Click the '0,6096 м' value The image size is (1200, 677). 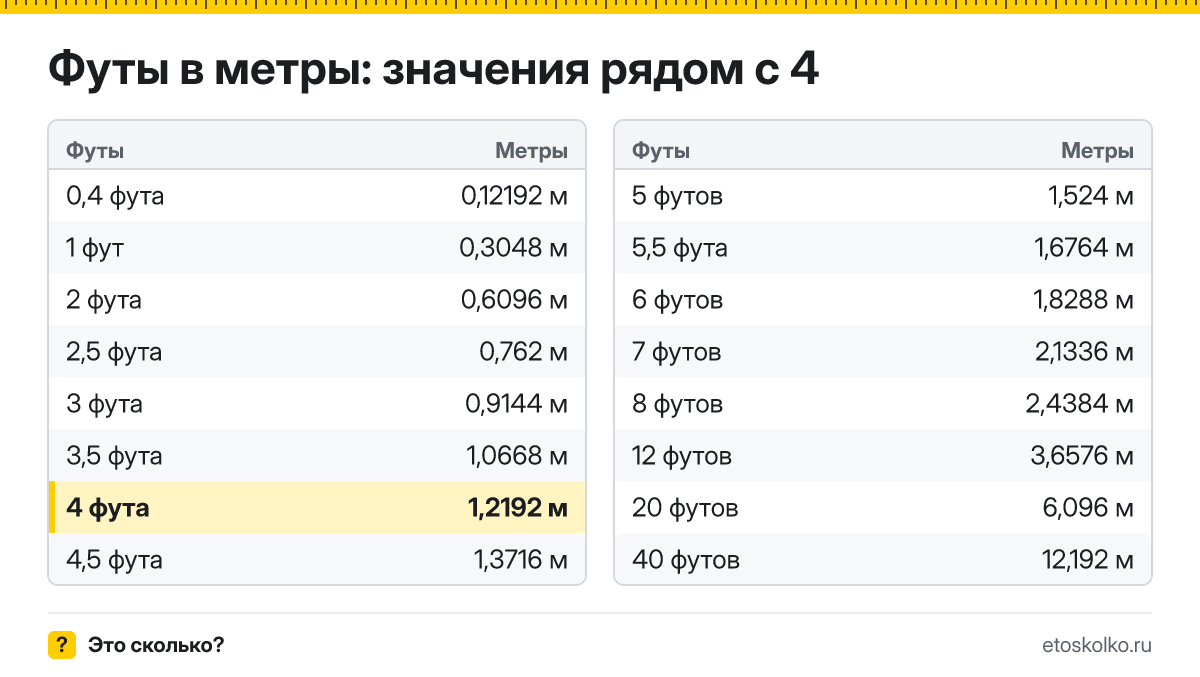[x=514, y=300]
